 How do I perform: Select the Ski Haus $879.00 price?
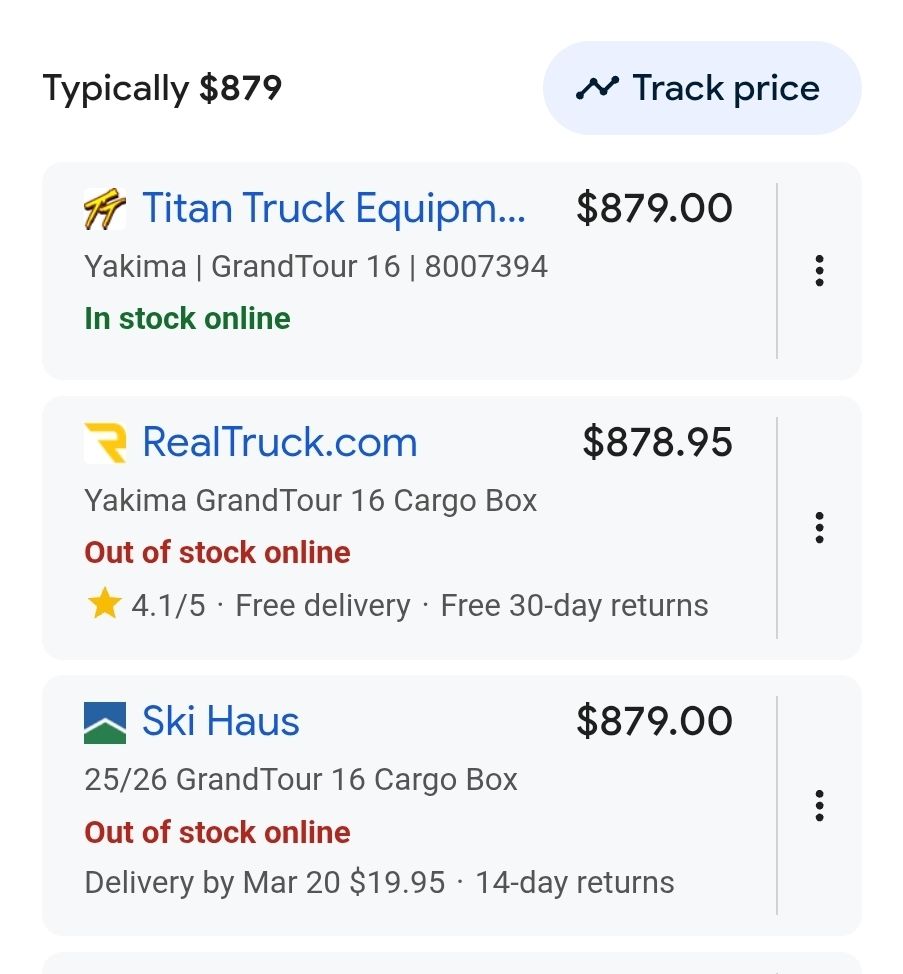[x=654, y=721]
